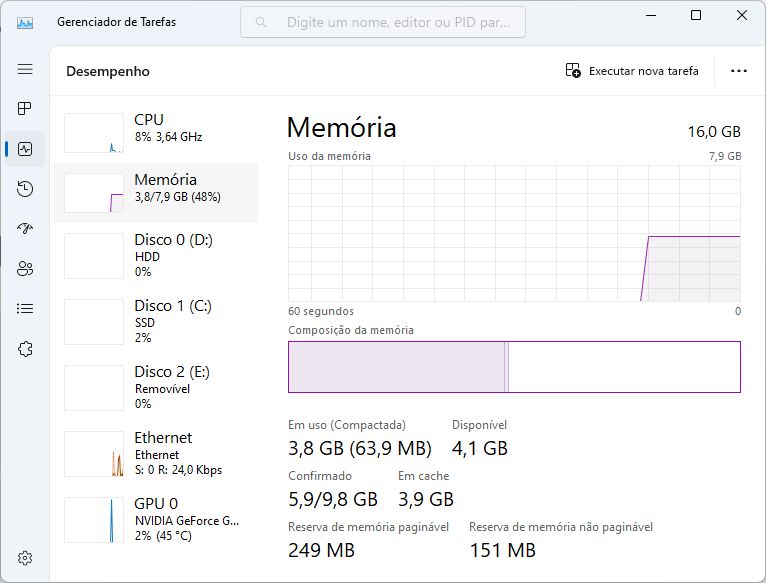Open the Services puzzle icon
Screen dimensions: 766x583
[25, 349]
